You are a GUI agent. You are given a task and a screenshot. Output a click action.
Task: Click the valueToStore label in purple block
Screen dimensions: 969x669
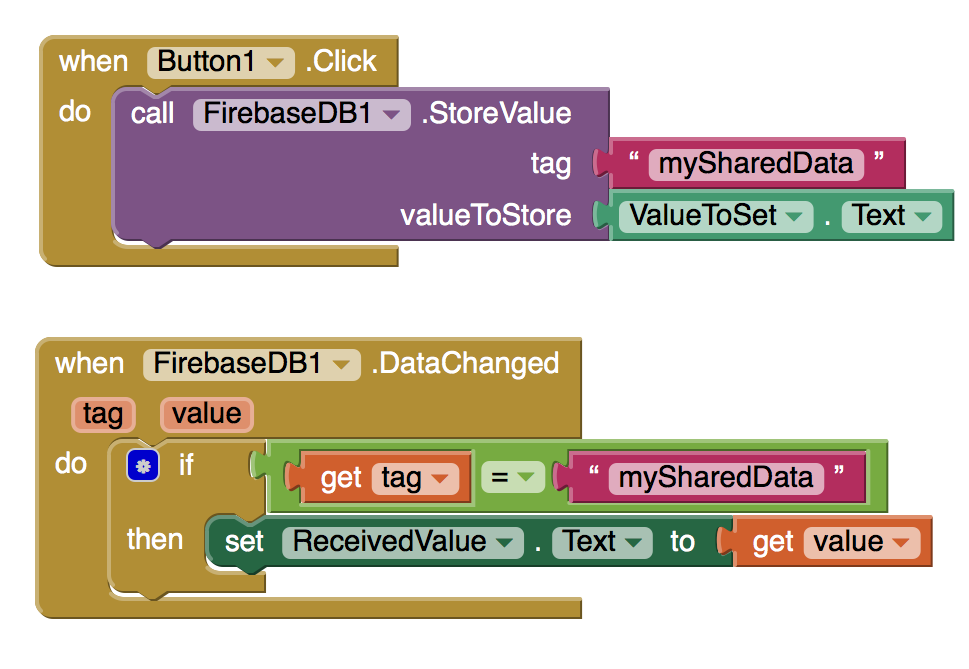486,216
